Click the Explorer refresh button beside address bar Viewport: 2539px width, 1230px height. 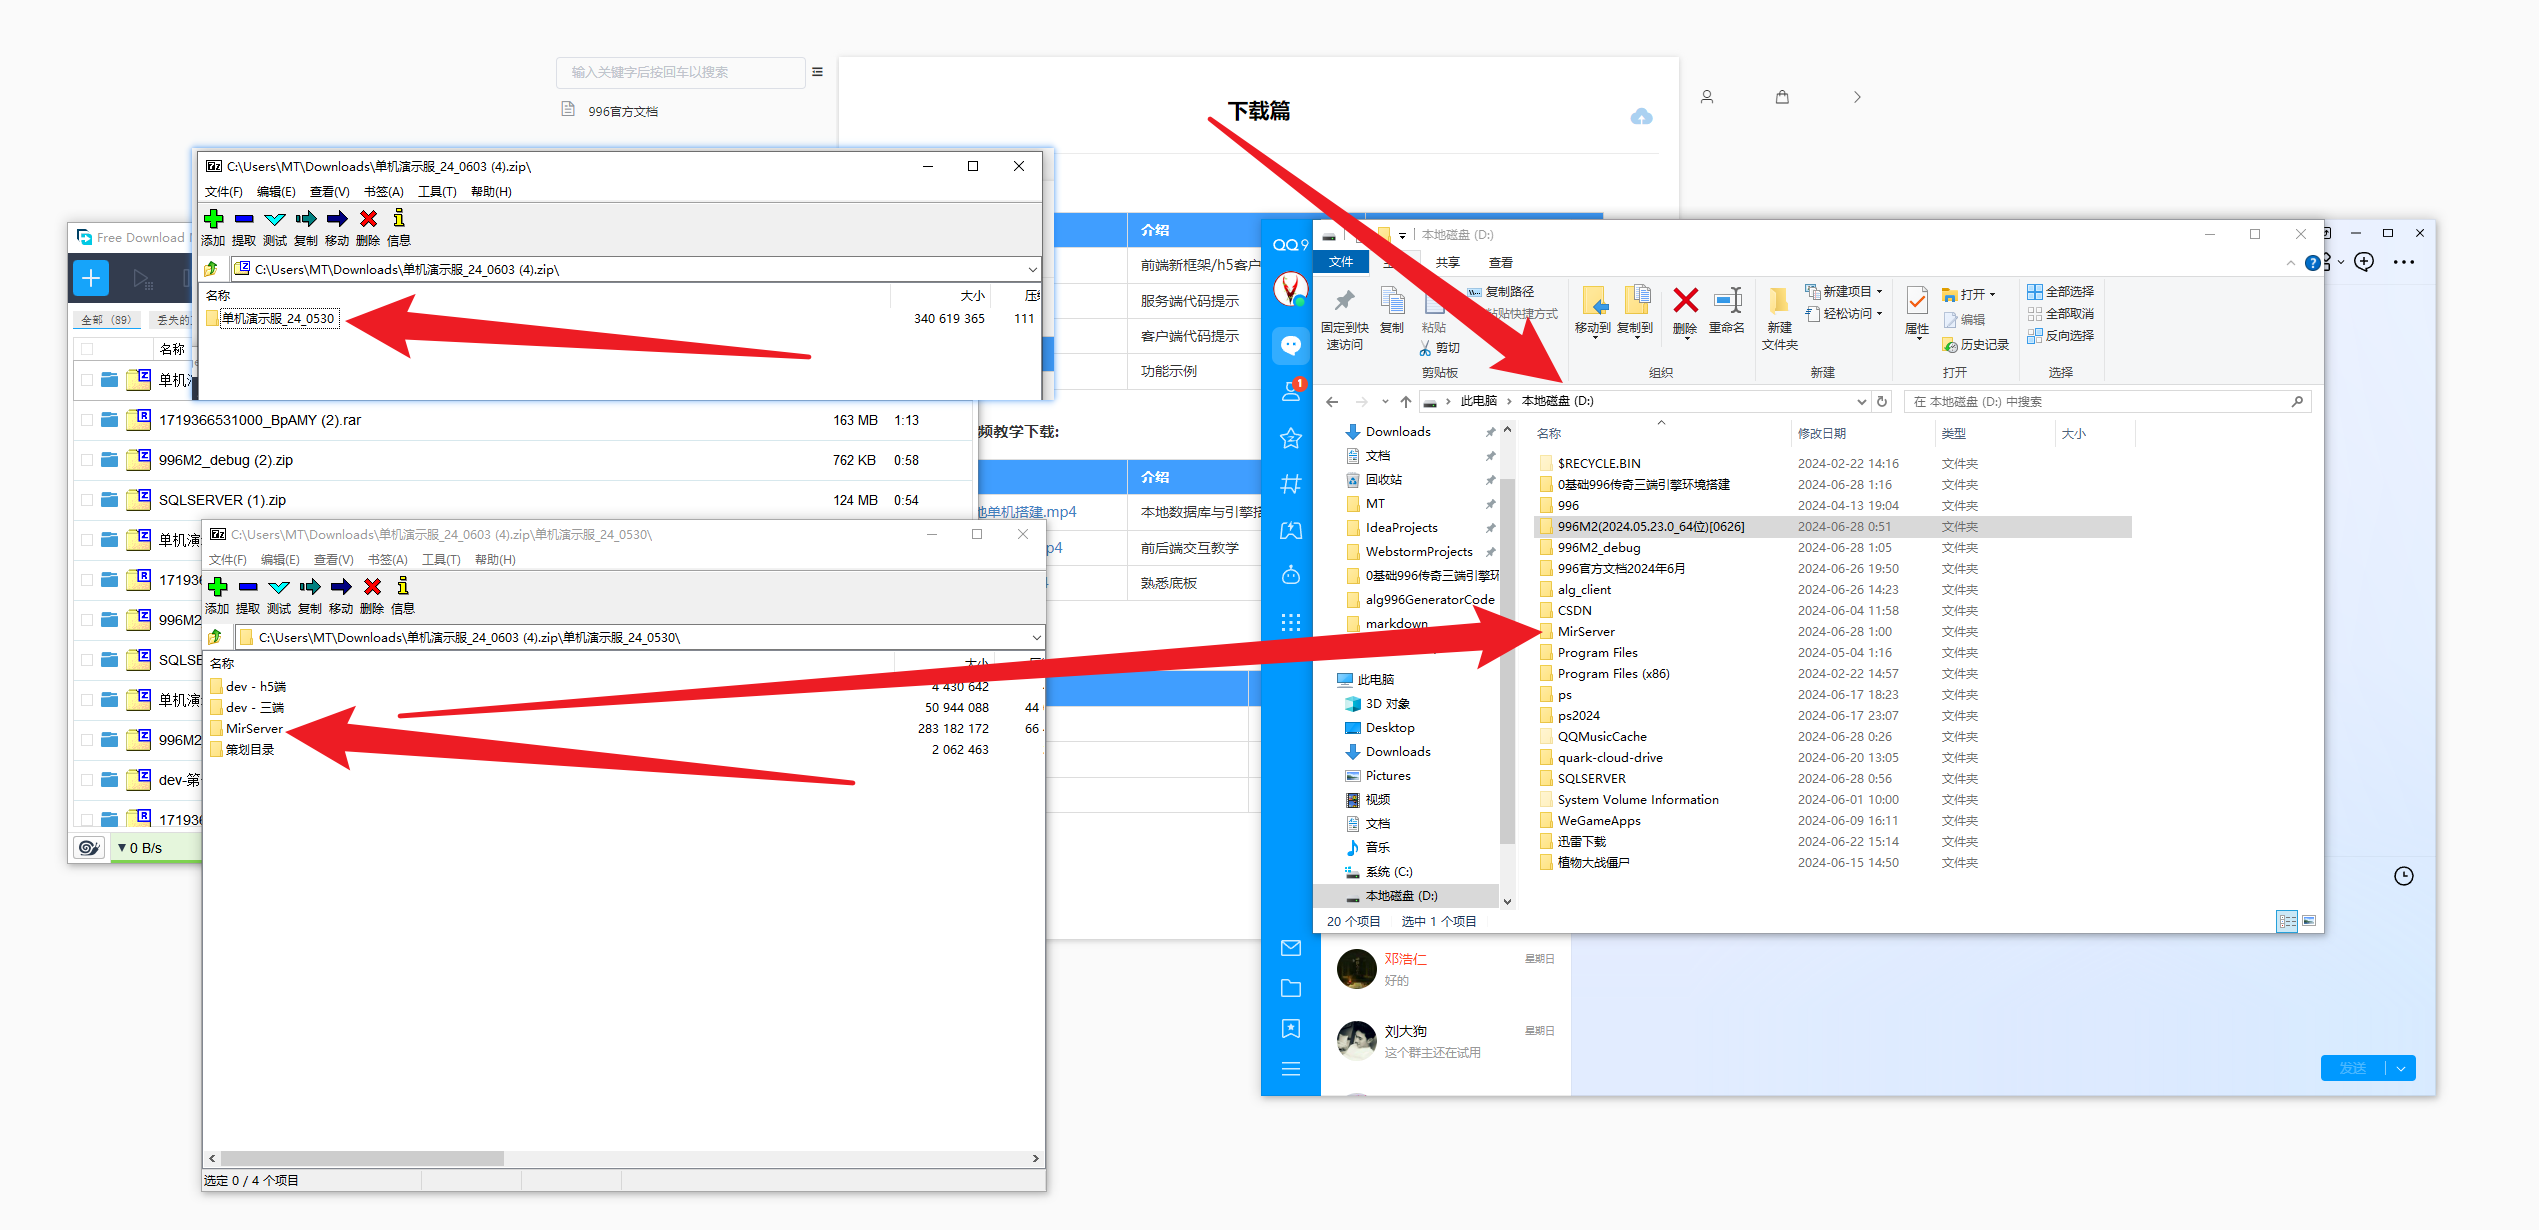1882,401
